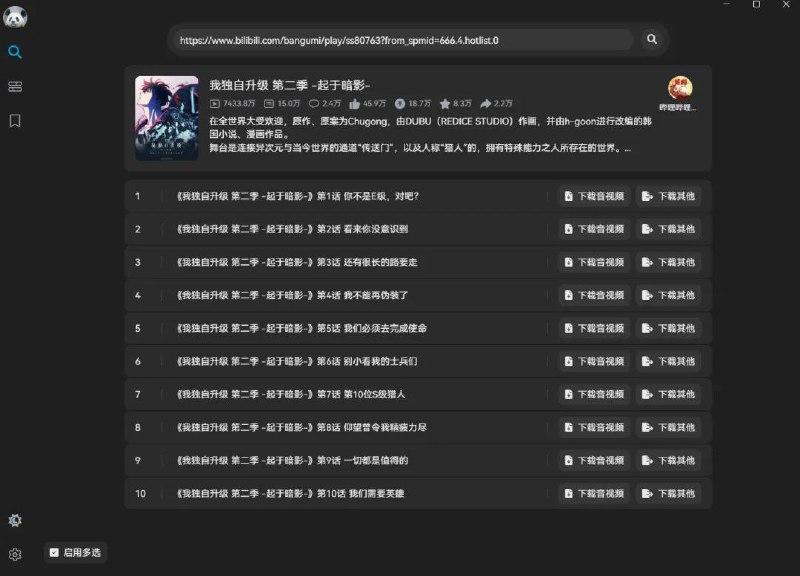Screen dimensions: 800x576
Task: Click 下载音视频 for episode 10
Action: click(594, 493)
